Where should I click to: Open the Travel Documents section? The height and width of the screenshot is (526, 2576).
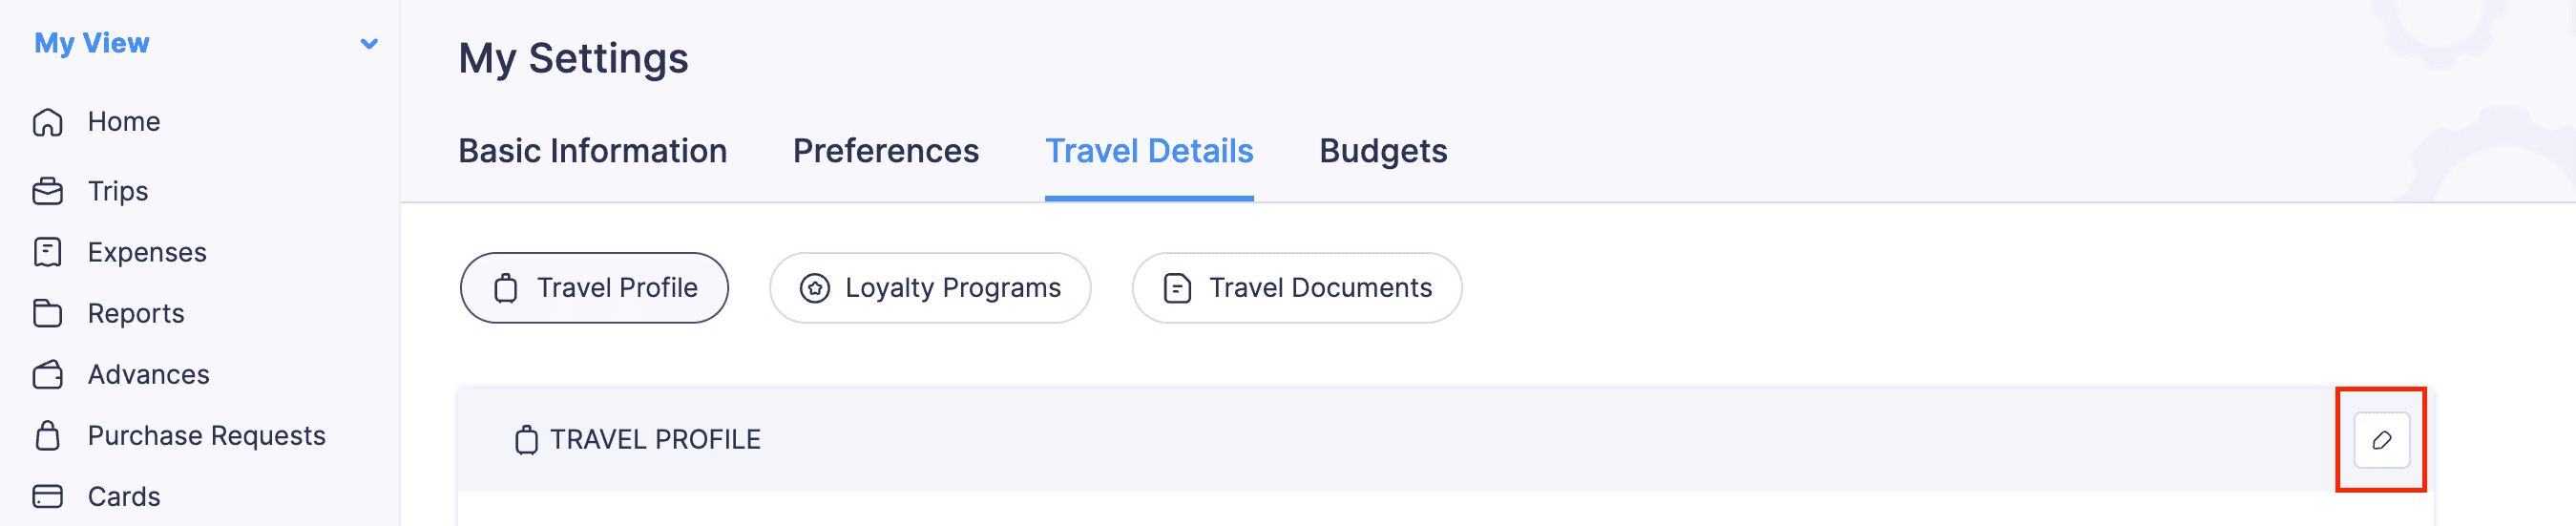[x=1296, y=288]
